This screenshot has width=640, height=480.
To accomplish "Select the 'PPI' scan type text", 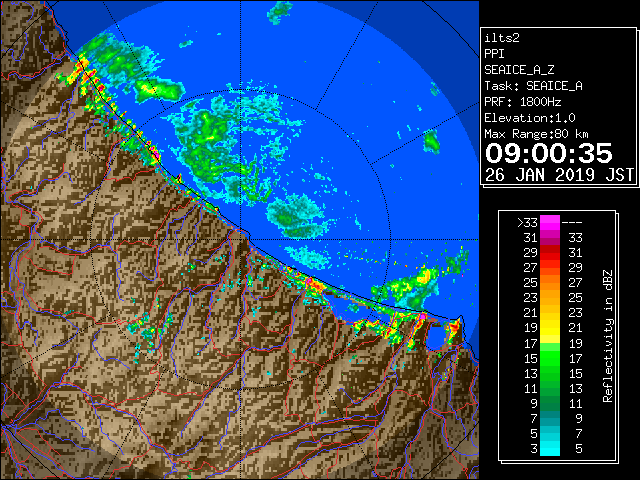I will [494, 54].
